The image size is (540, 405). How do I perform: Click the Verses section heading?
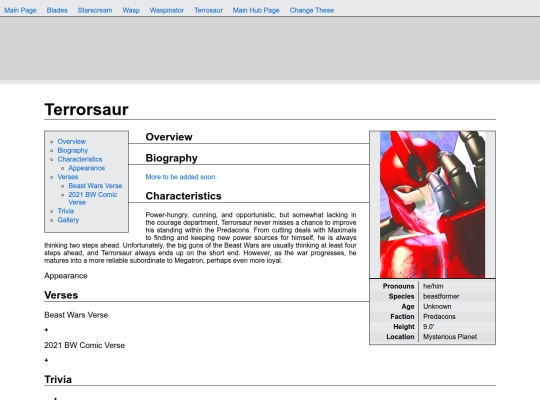tap(61, 295)
